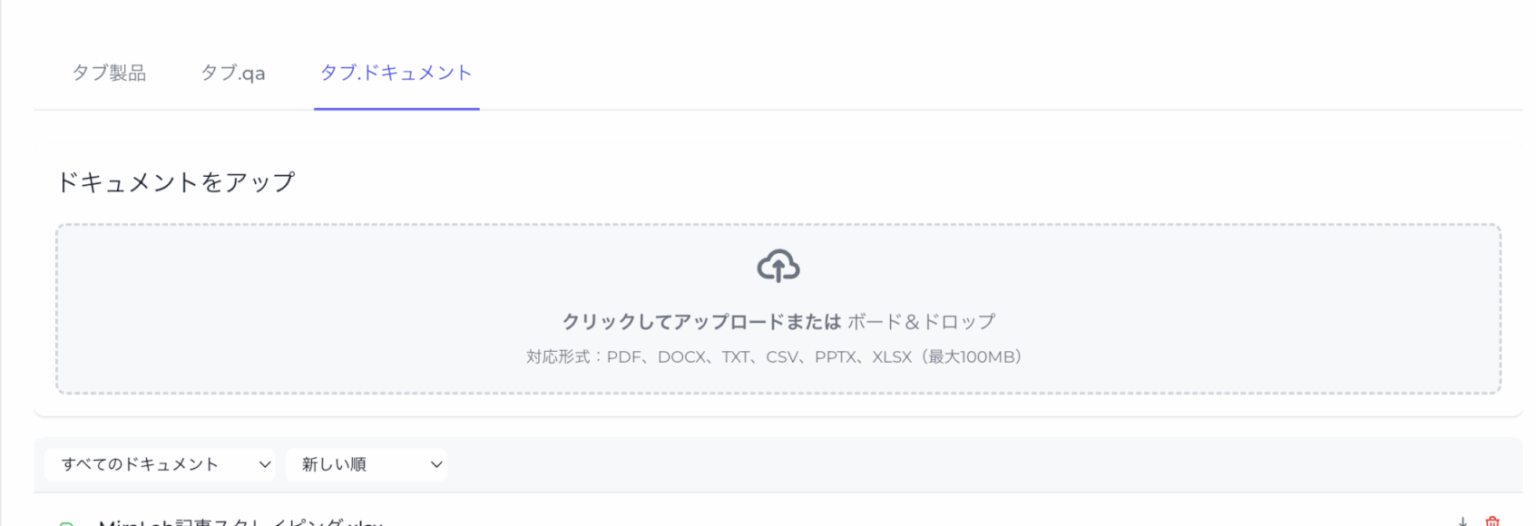Delete the MiraLab document with the trash icon

(x=1493, y=521)
